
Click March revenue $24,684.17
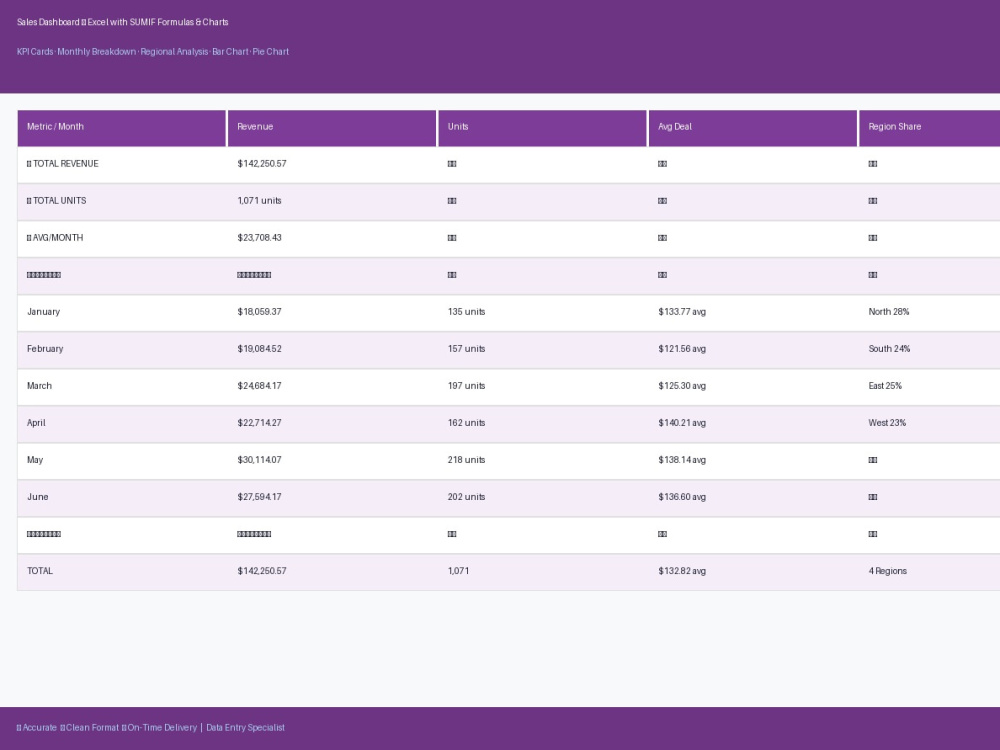[x=332, y=386]
